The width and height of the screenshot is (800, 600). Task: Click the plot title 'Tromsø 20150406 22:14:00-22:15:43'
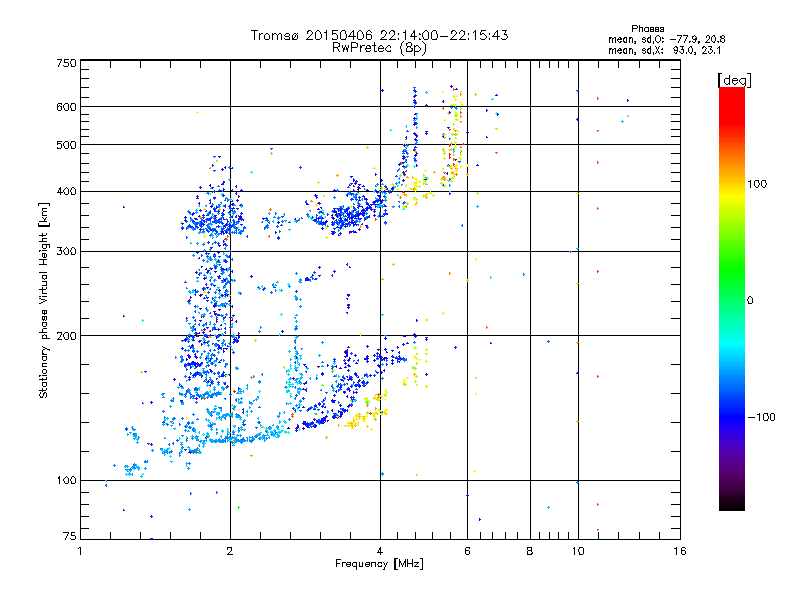click(x=379, y=35)
